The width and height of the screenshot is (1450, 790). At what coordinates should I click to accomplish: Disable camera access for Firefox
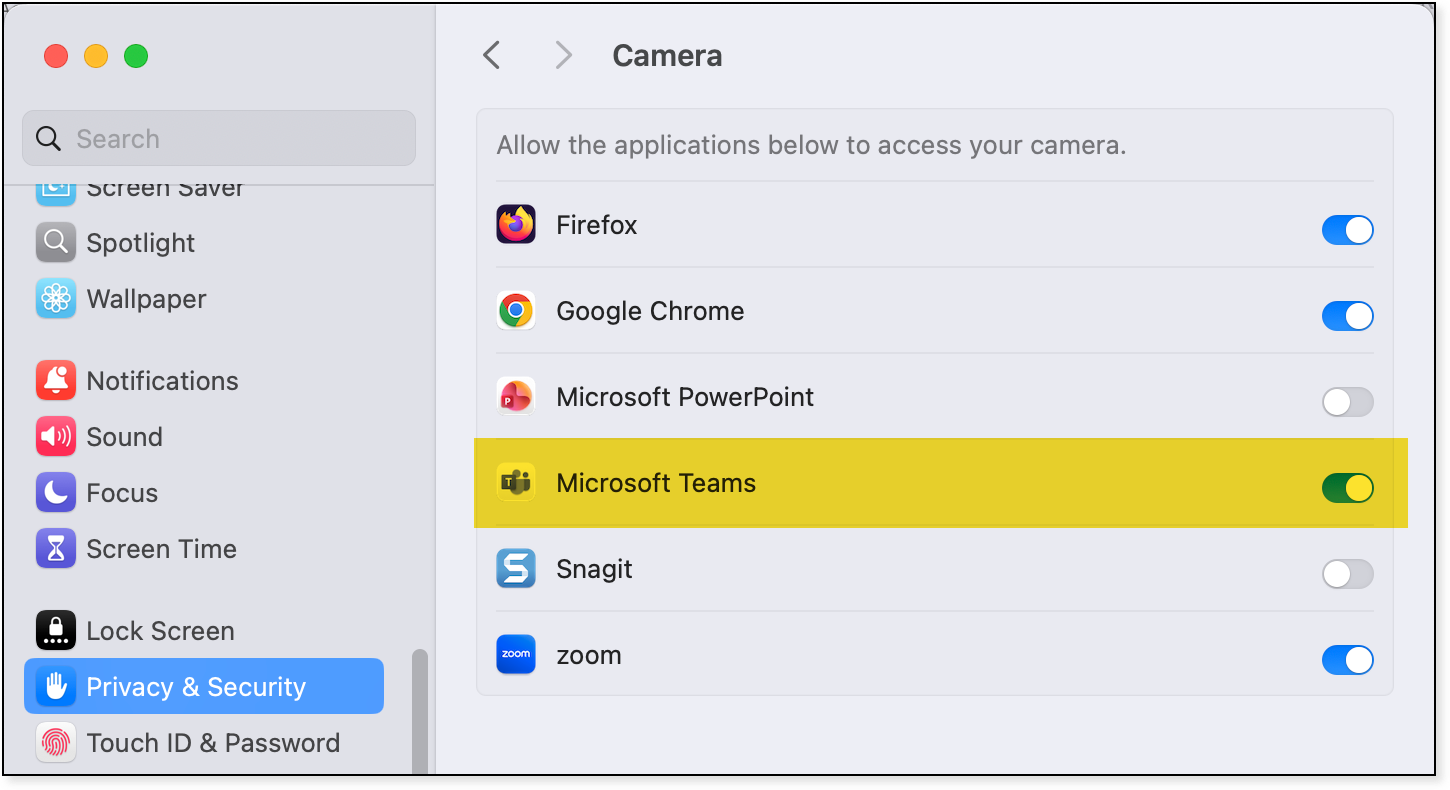click(1347, 230)
